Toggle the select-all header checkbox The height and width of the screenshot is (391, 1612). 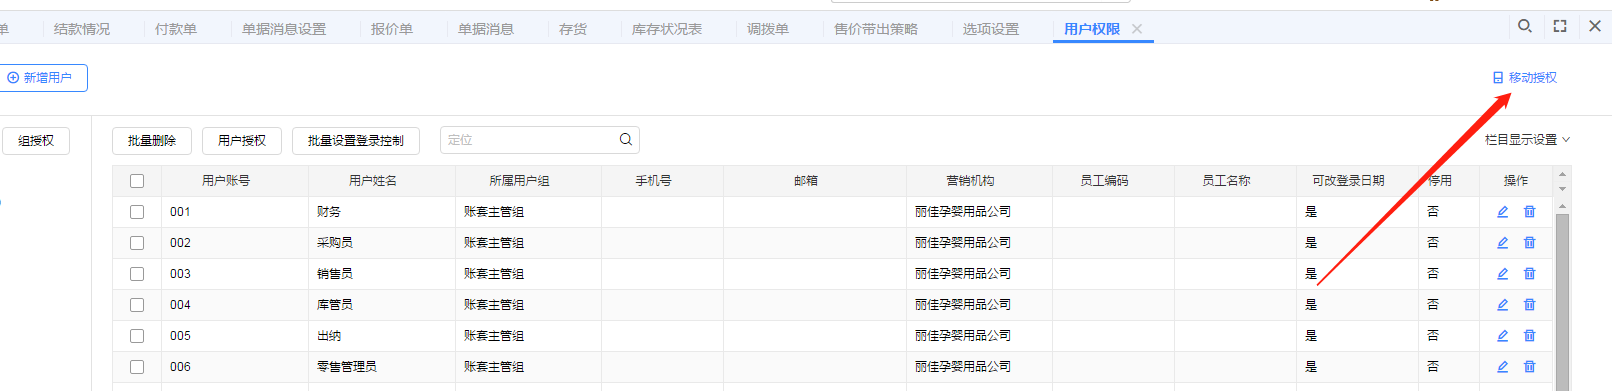point(137,181)
